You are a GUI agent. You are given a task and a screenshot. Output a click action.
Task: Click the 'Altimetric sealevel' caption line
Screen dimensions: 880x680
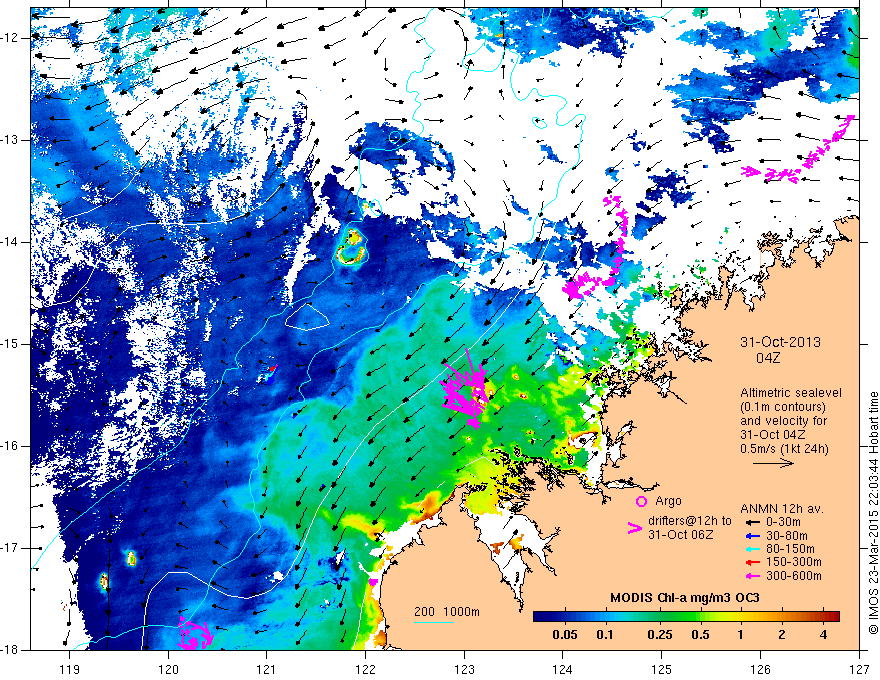coord(790,393)
